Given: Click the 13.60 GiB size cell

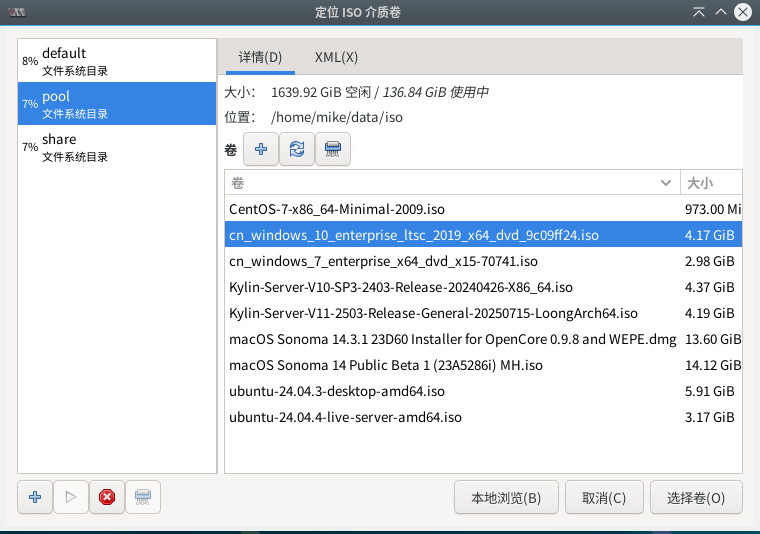Looking at the screenshot, I should [x=713, y=339].
